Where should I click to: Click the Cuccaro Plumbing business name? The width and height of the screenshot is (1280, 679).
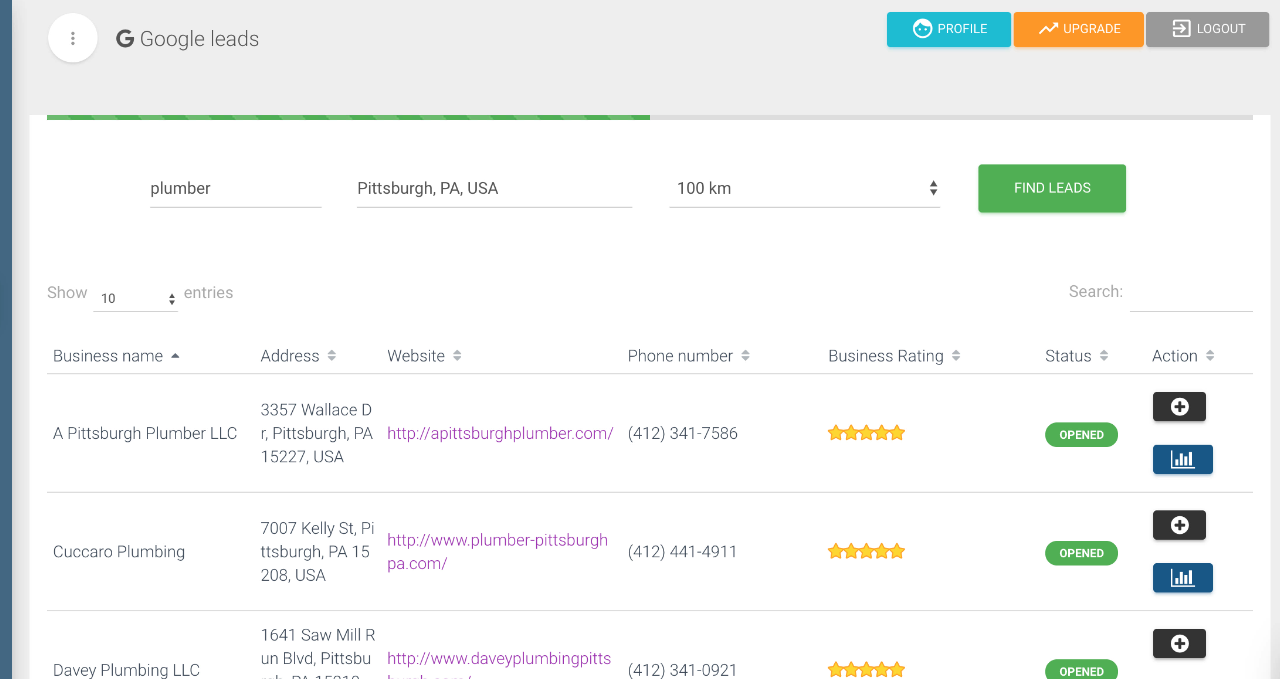[119, 552]
